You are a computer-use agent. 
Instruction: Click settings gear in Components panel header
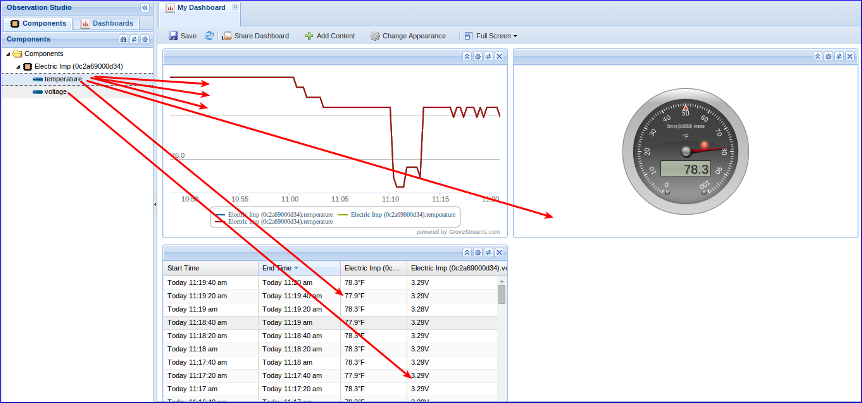click(x=145, y=39)
